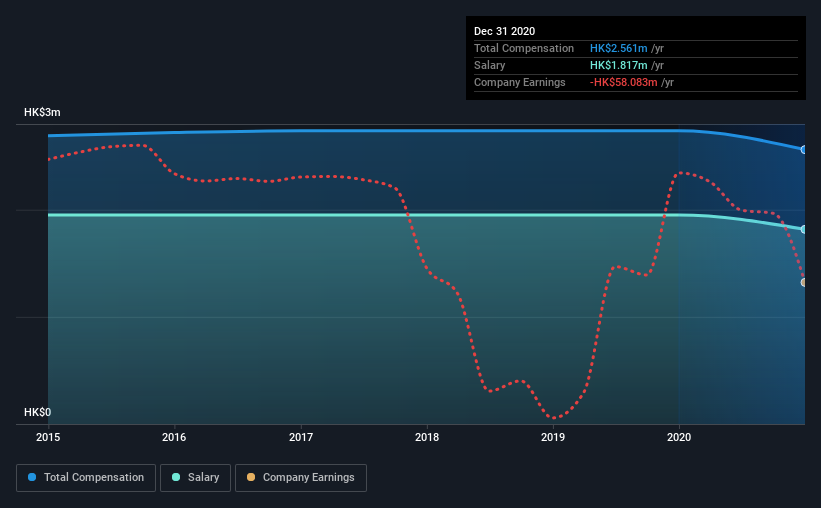Screen dimensions: 821x508
Task: Click the 2016 x-axis label
Action: pos(174,437)
